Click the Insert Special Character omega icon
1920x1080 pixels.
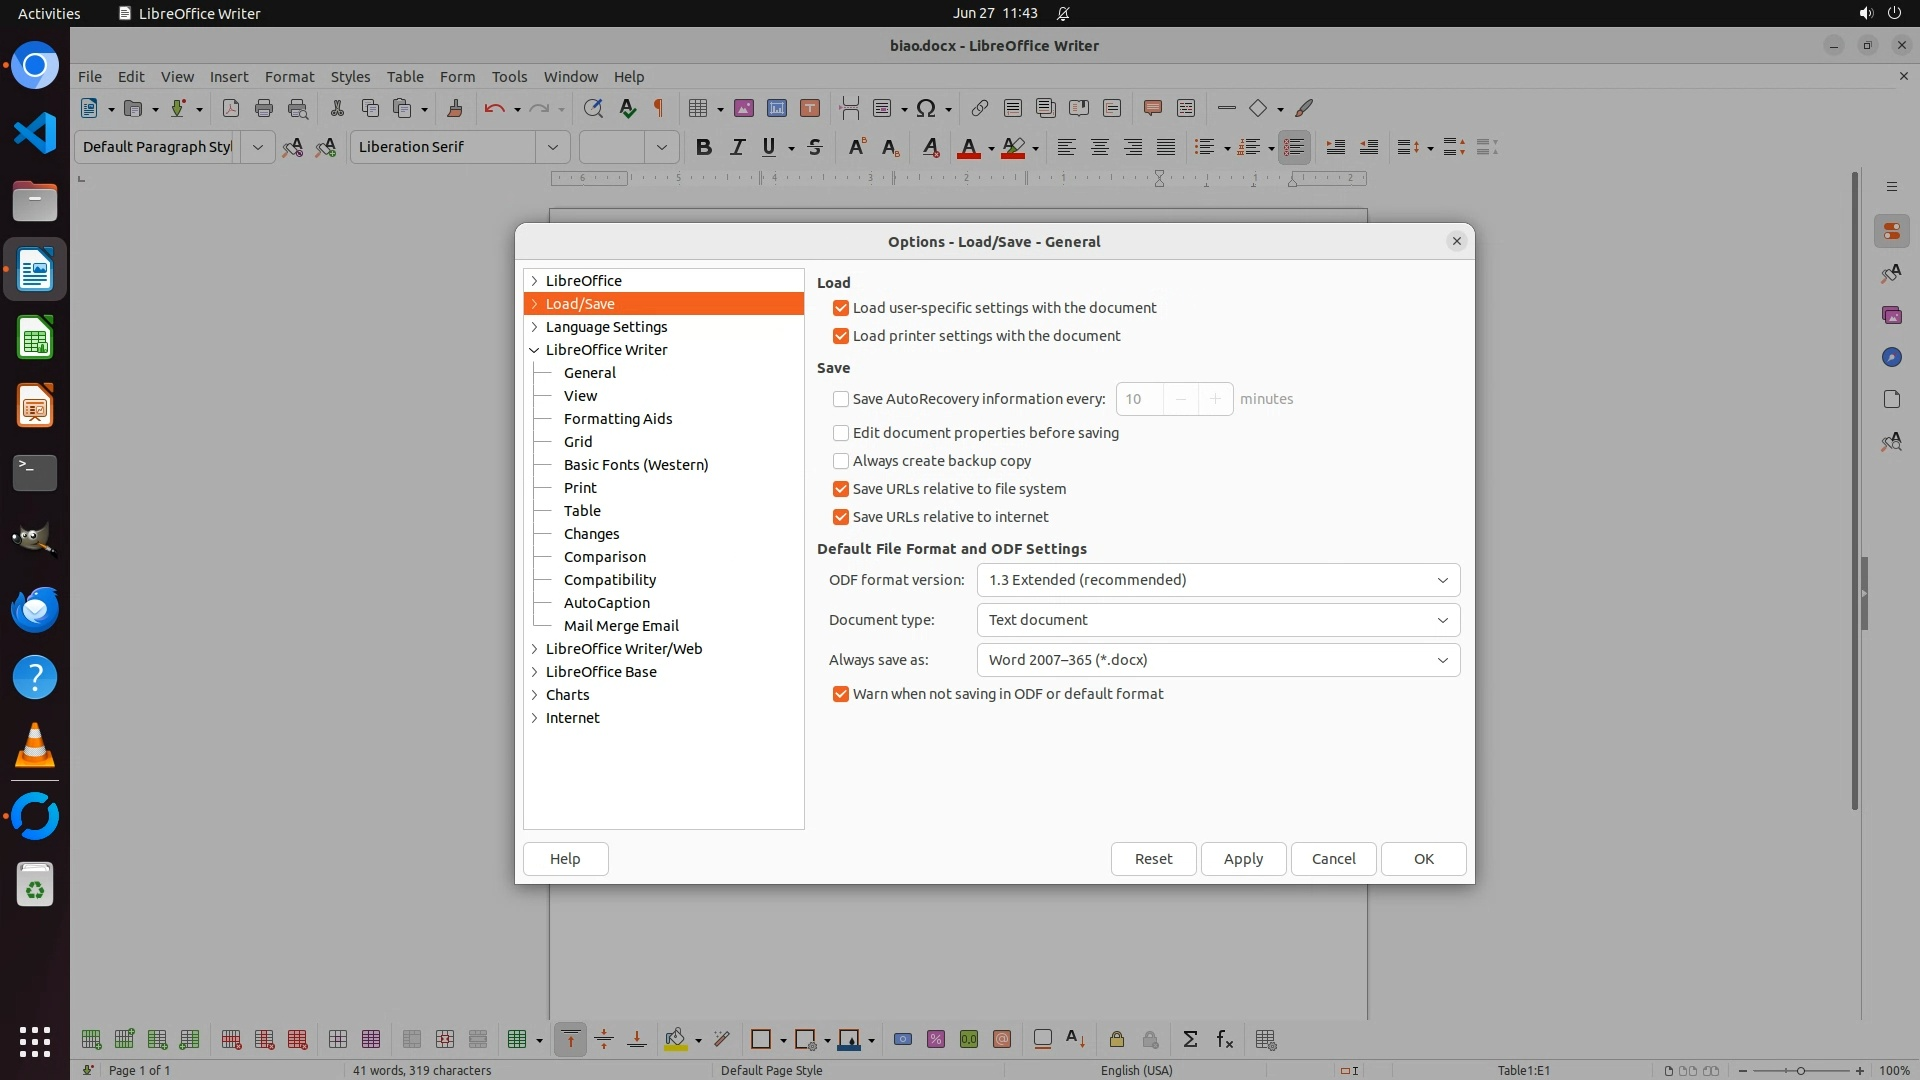click(x=926, y=108)
